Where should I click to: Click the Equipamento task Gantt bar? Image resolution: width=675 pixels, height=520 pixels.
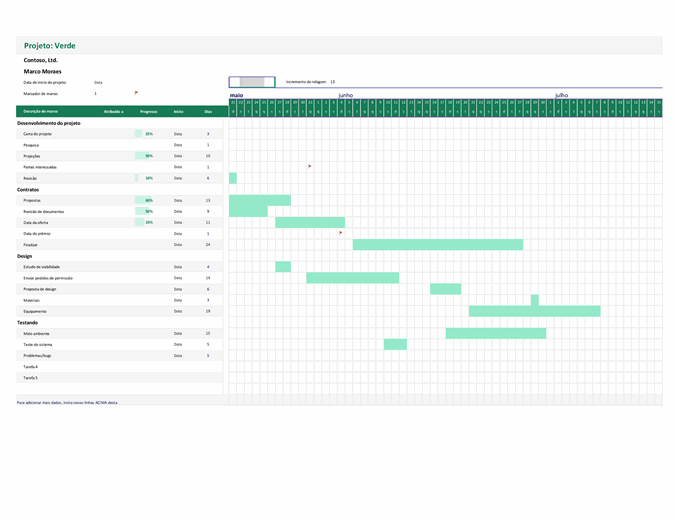click(534, 311)
